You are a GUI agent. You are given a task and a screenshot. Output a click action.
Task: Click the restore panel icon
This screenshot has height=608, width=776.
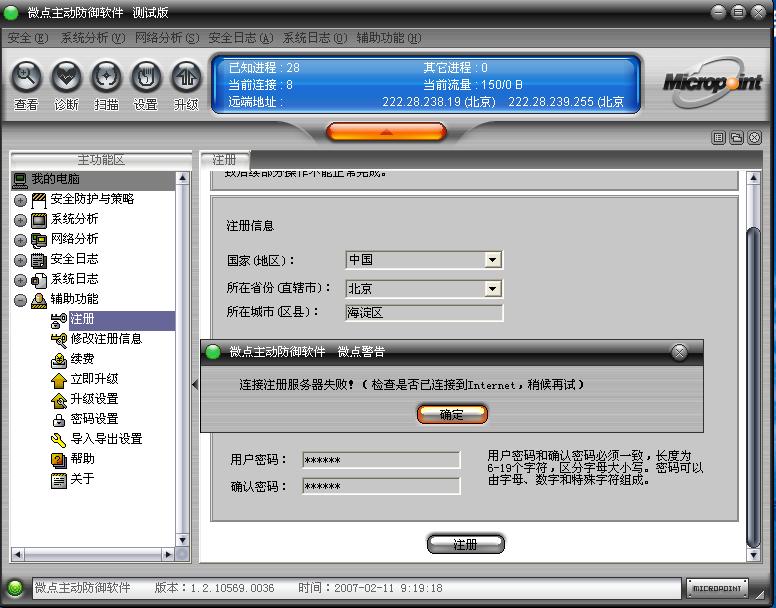click(736, 138)
